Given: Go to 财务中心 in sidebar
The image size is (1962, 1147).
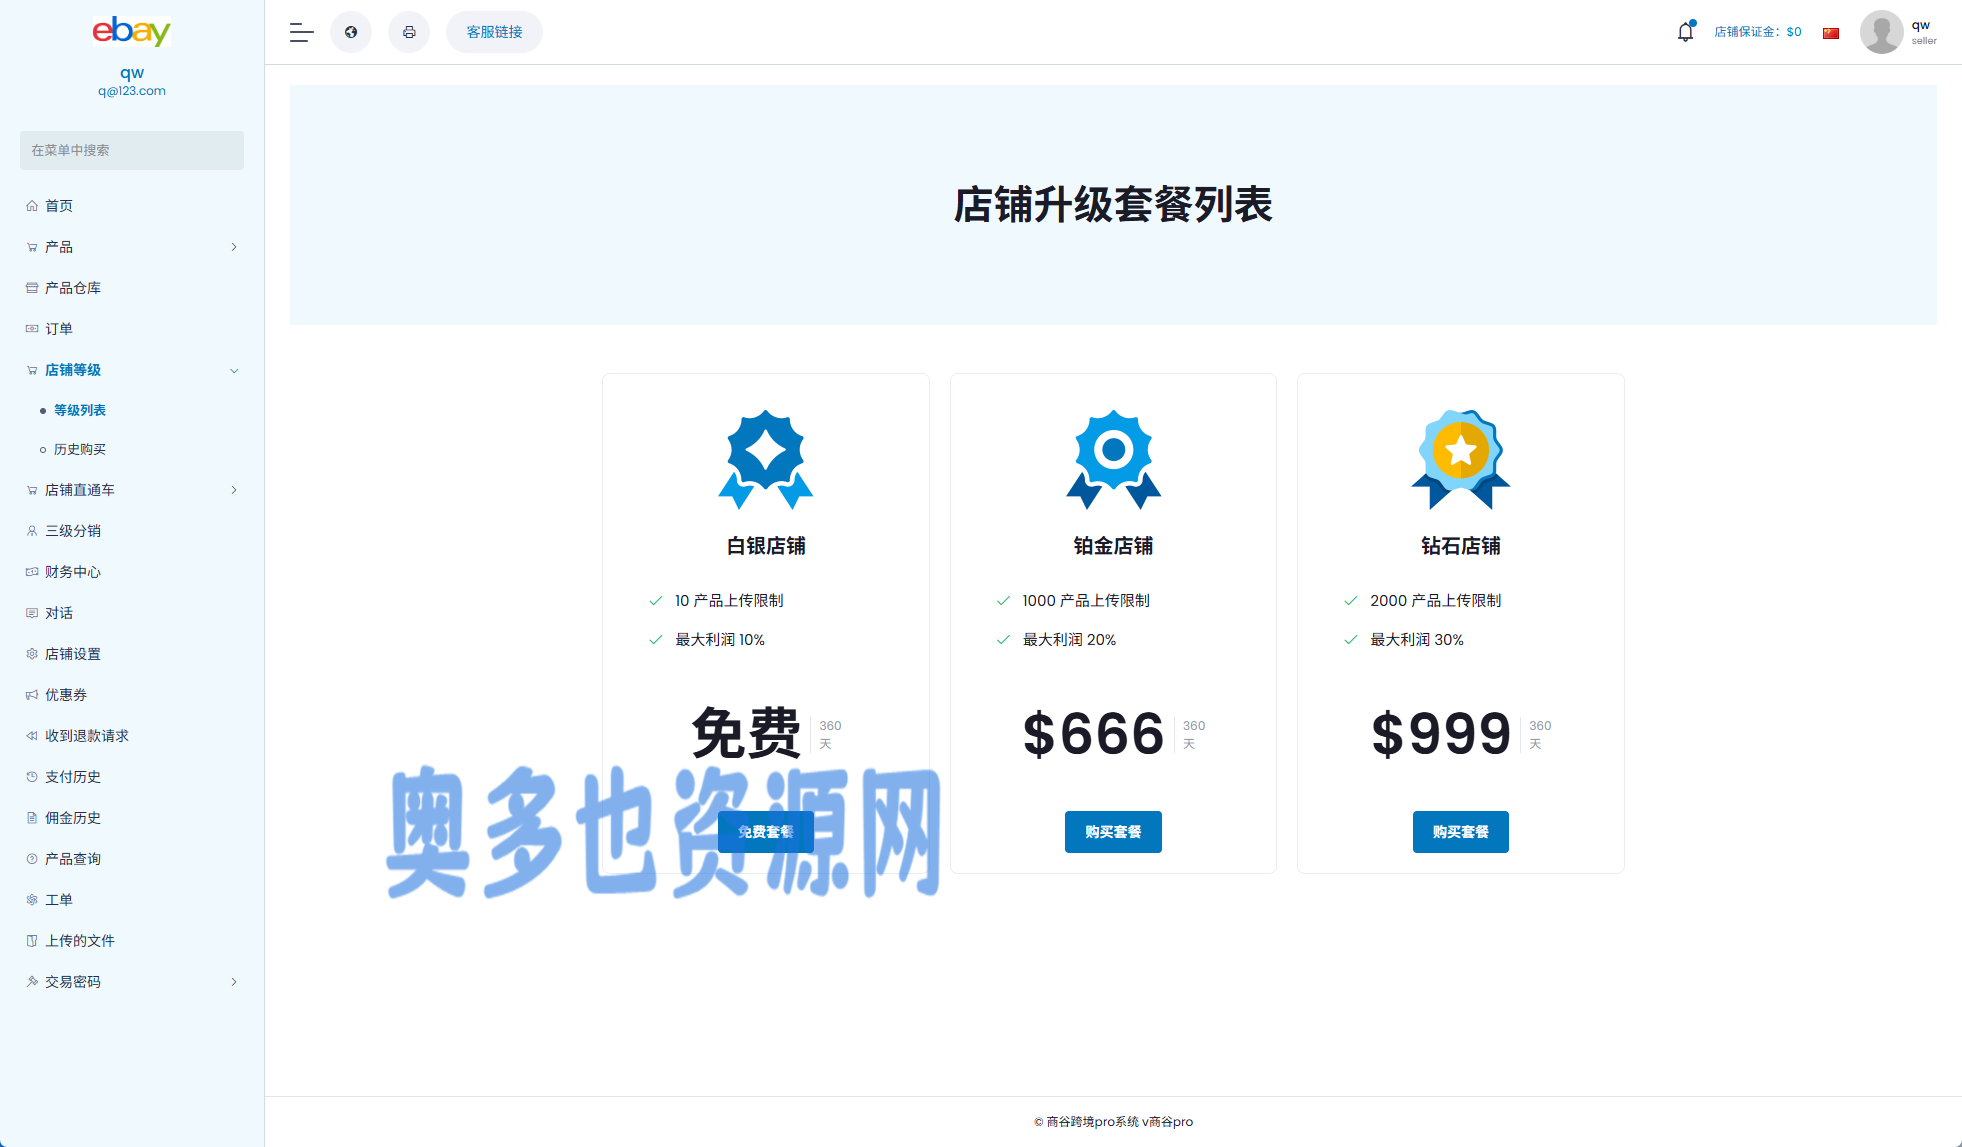Looking at the screenshot, I should pos(72,572).
